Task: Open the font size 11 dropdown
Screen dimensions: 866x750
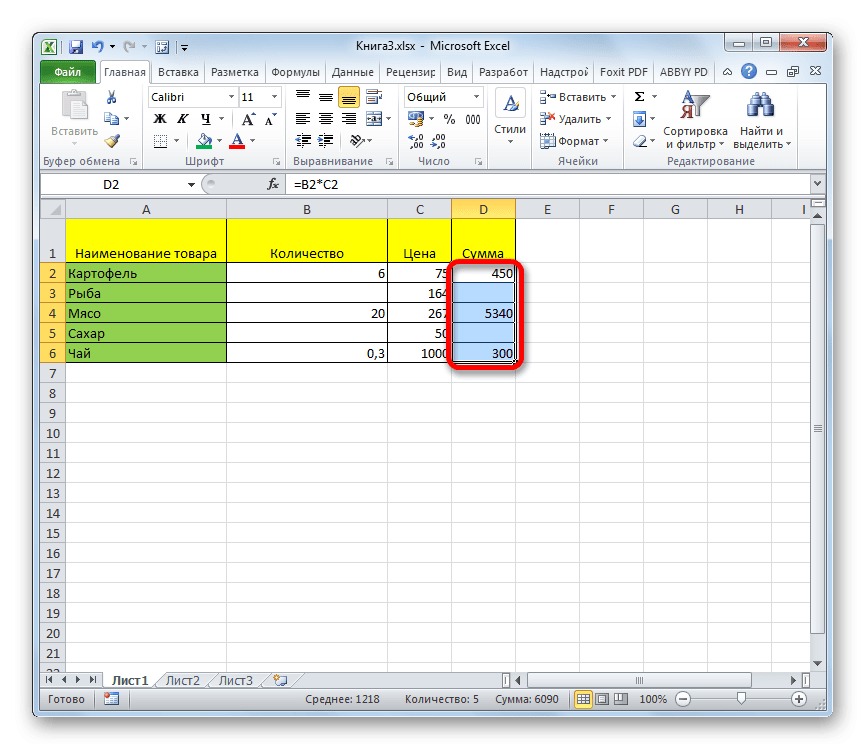Action: coord(274,97)
